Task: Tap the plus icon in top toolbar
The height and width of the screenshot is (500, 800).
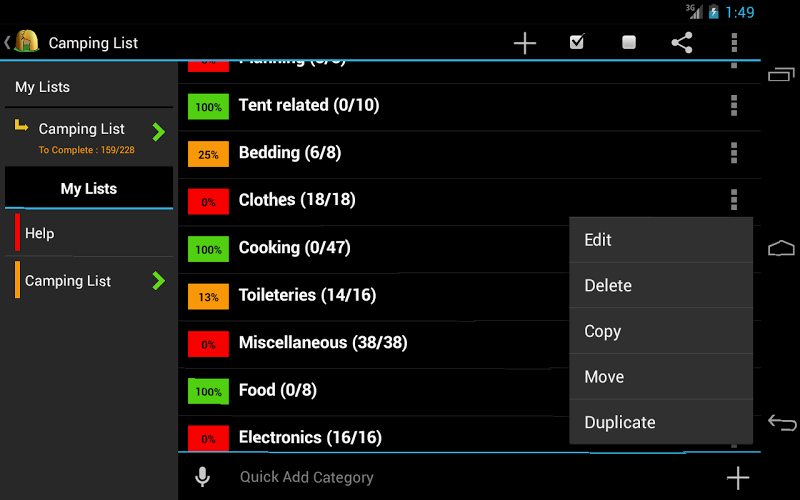Action: (x=524, y=43)
